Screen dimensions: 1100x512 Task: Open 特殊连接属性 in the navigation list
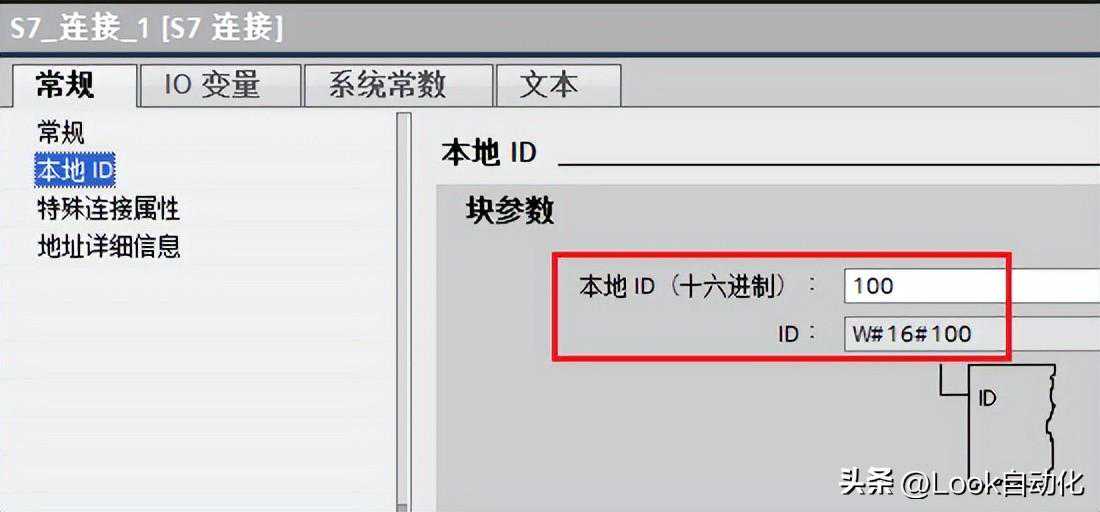click(x=108, y=209)
